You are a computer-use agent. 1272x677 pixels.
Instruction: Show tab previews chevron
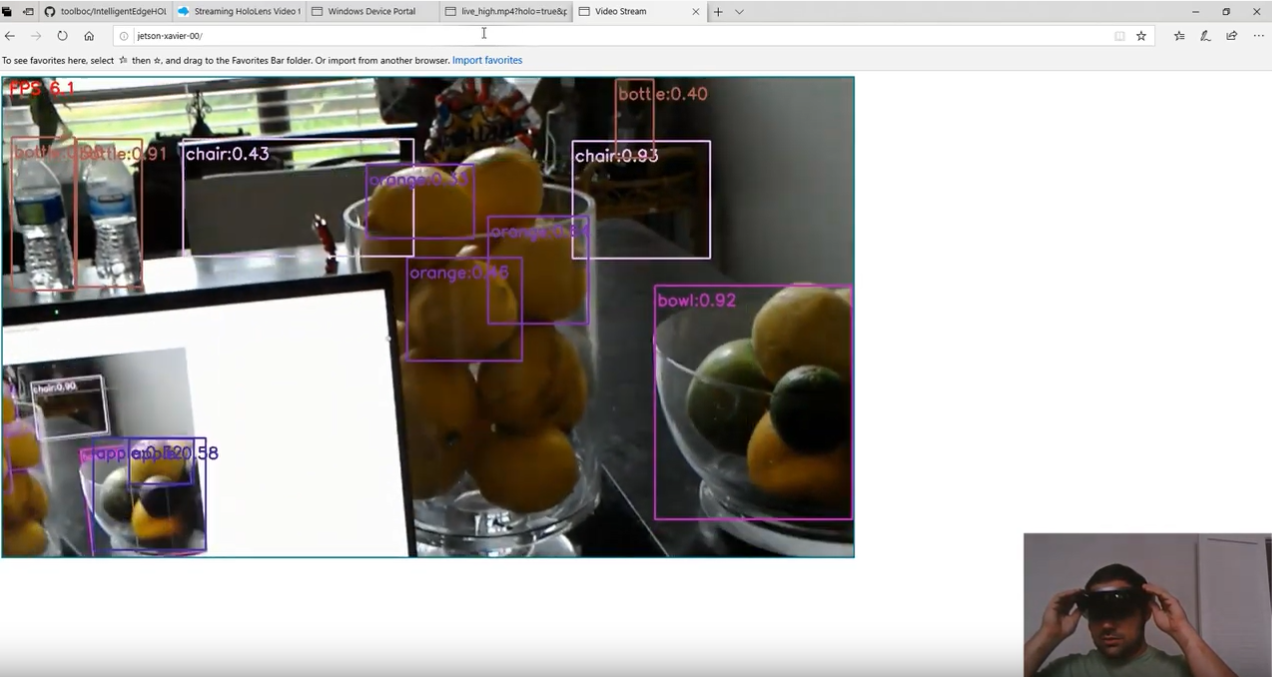pyautogui.click(x=739, y=12)
